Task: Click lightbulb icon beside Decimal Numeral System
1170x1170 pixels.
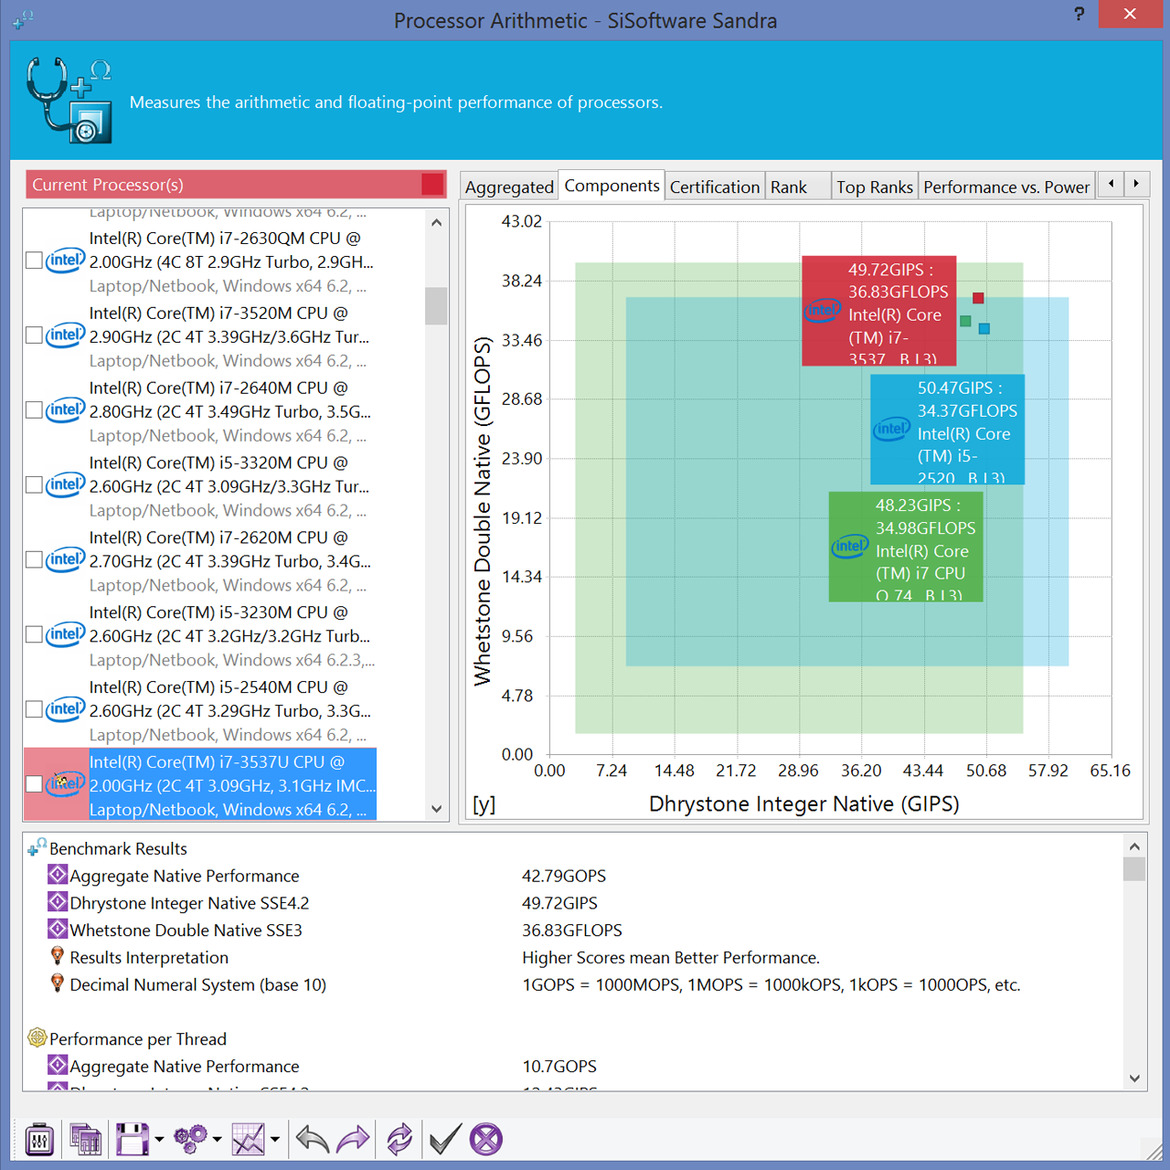Action: tap(57, 983)
